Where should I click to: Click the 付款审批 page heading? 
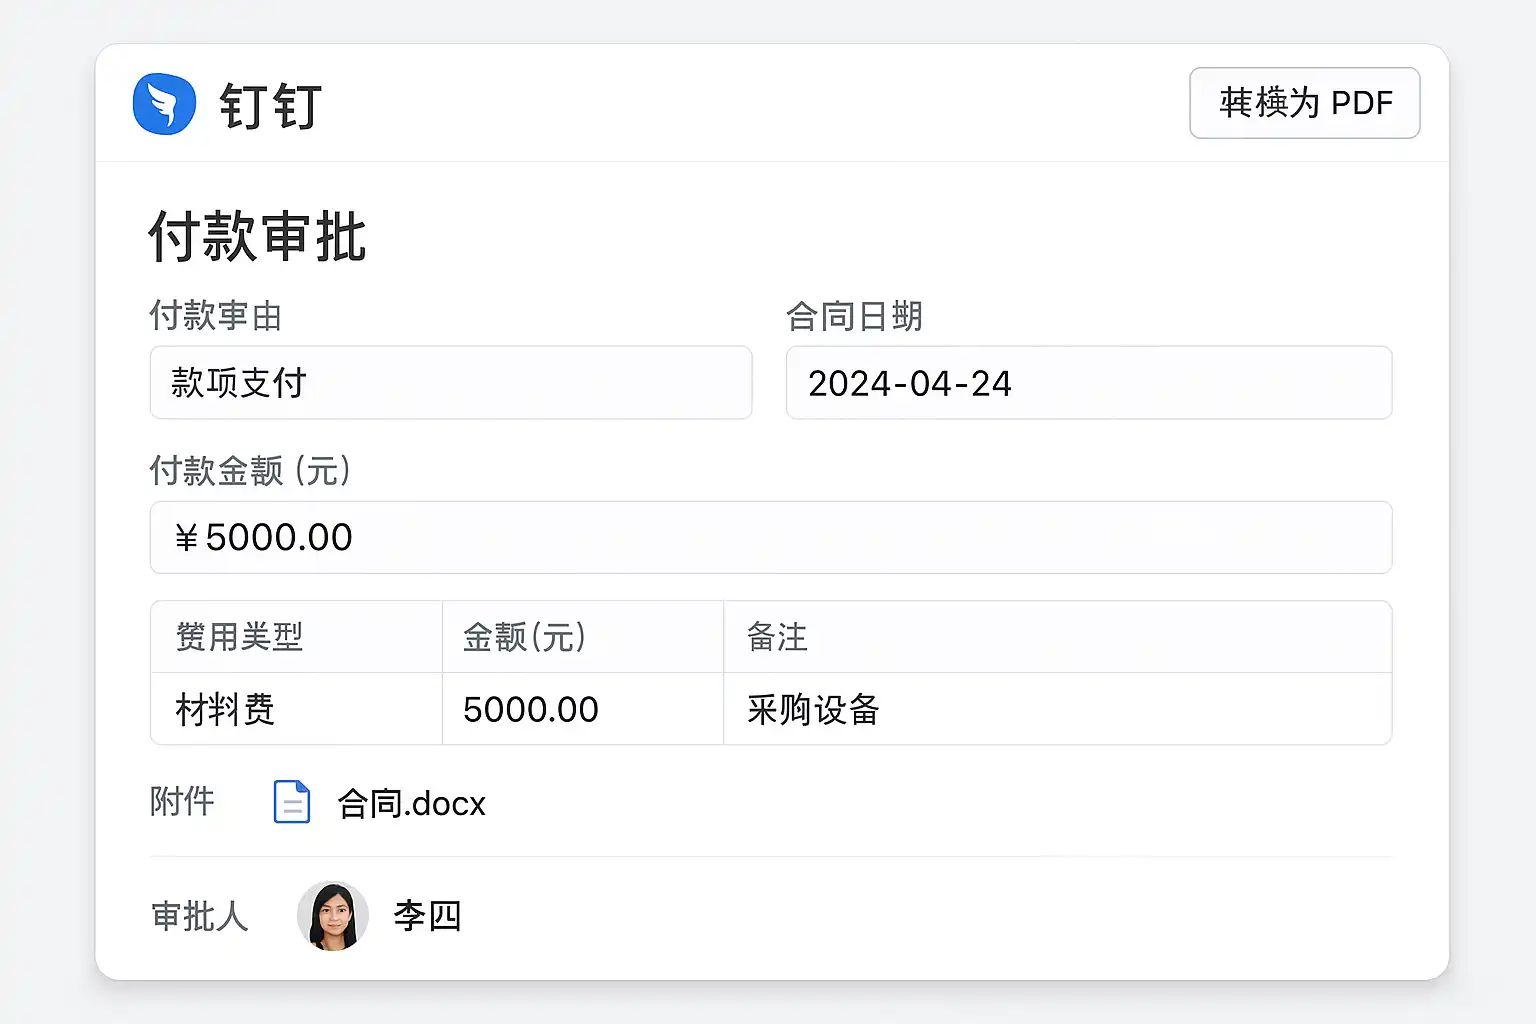pos(258,237)
